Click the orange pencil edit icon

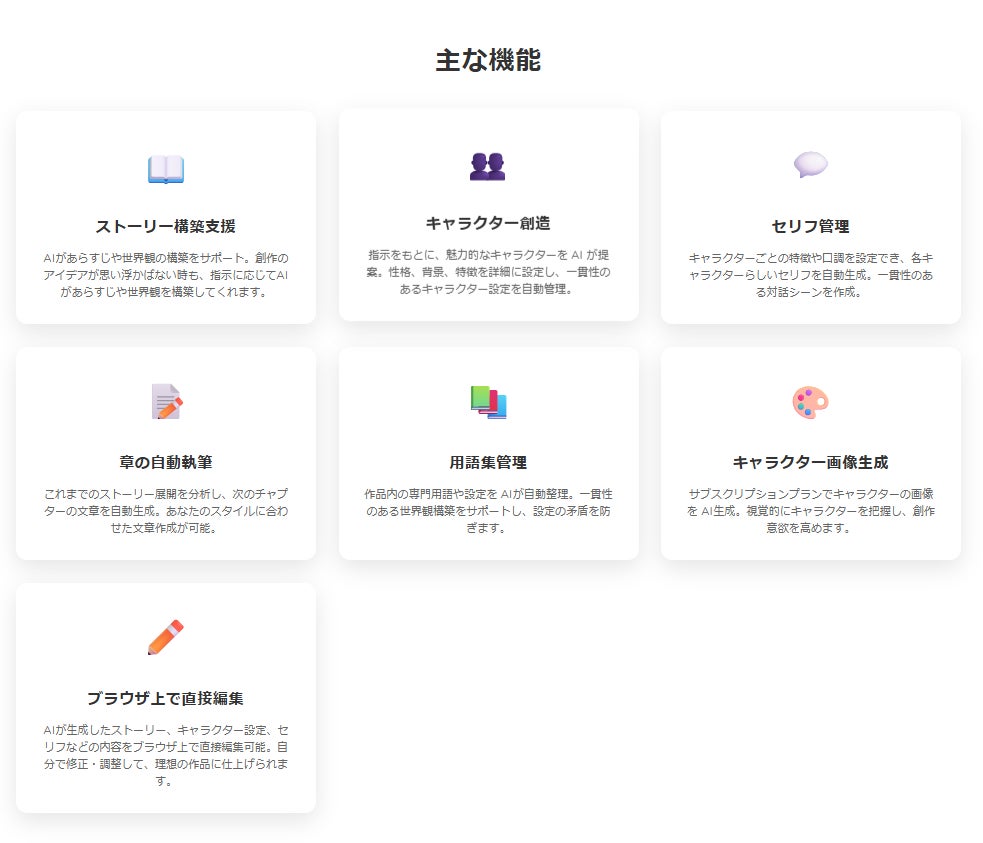click(166, 637)
